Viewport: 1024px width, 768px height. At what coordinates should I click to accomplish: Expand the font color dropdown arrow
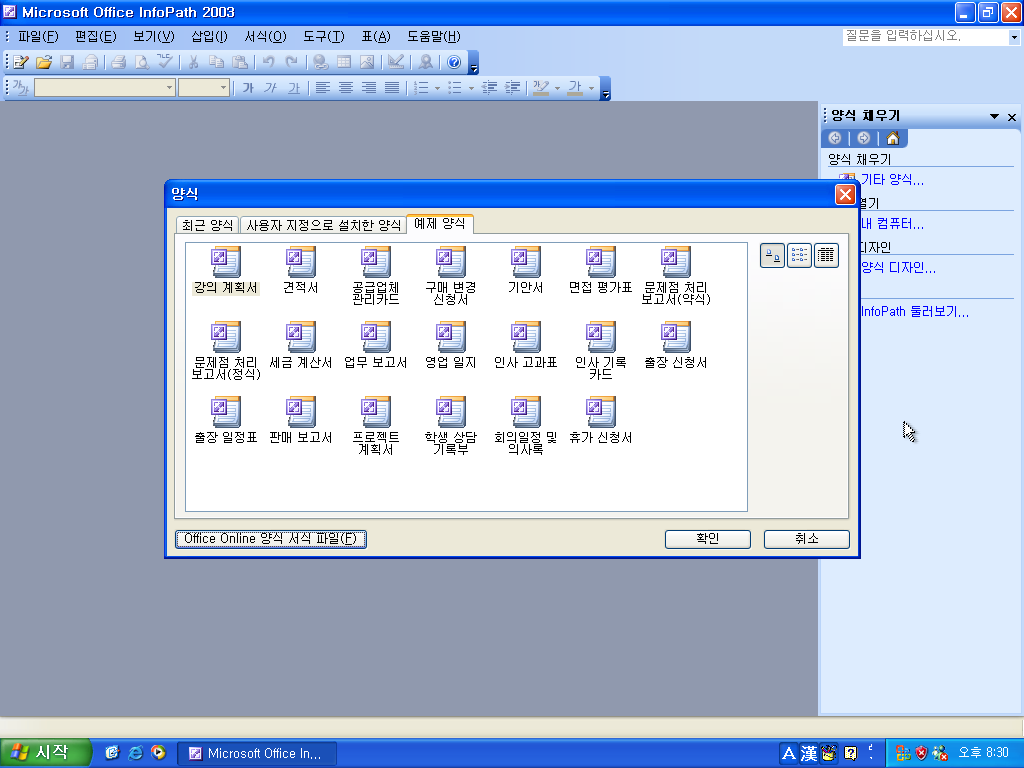pos(592,88)
